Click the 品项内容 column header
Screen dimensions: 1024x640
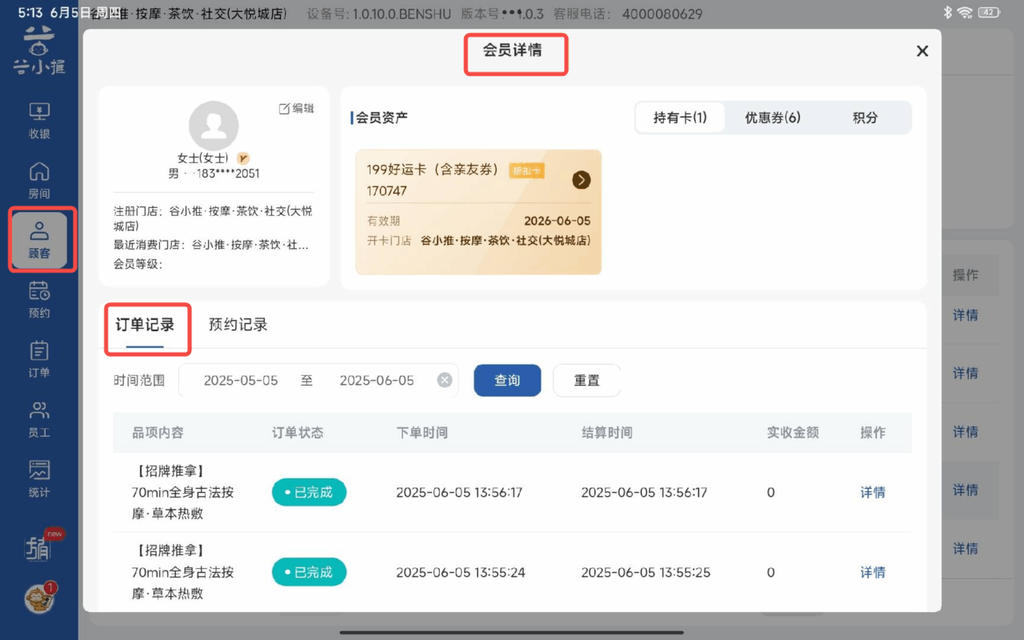point(158,432)
